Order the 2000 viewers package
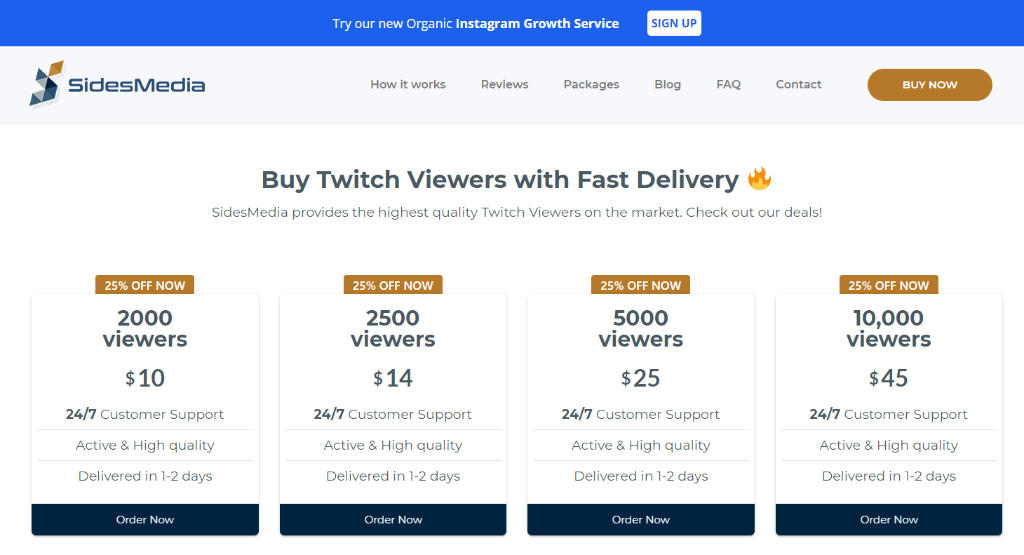The height and width of the screenshot is (555, 1024). (x=145, y=520)
